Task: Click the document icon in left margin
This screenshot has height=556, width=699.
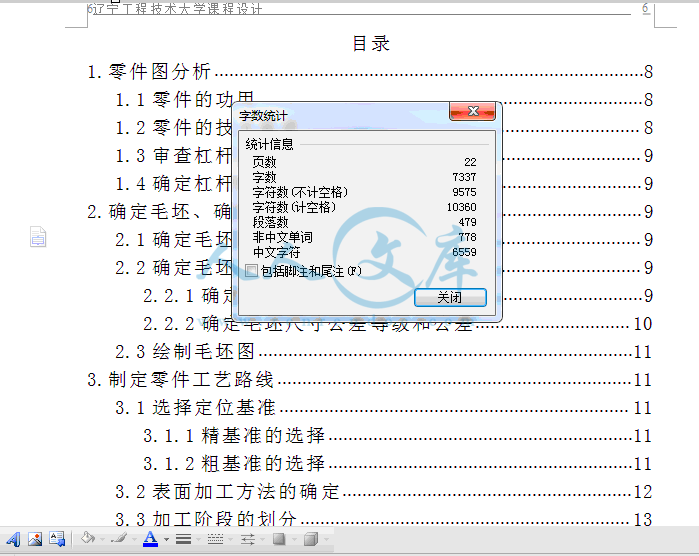Action: [38, 236]
